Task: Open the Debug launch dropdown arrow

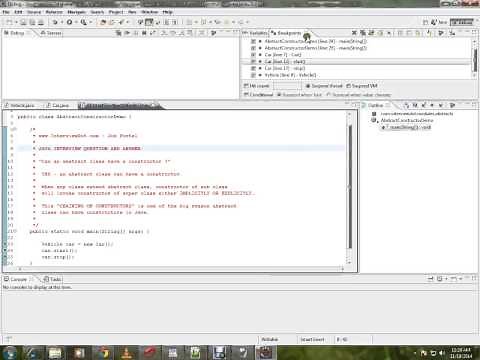Action: tap(62, 22)
